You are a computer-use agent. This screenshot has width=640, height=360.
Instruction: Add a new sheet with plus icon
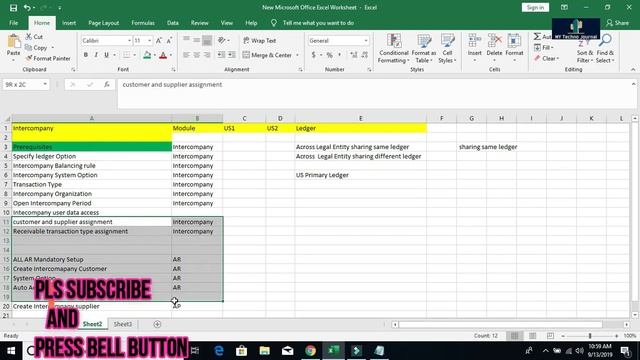(x=157, y=324)
